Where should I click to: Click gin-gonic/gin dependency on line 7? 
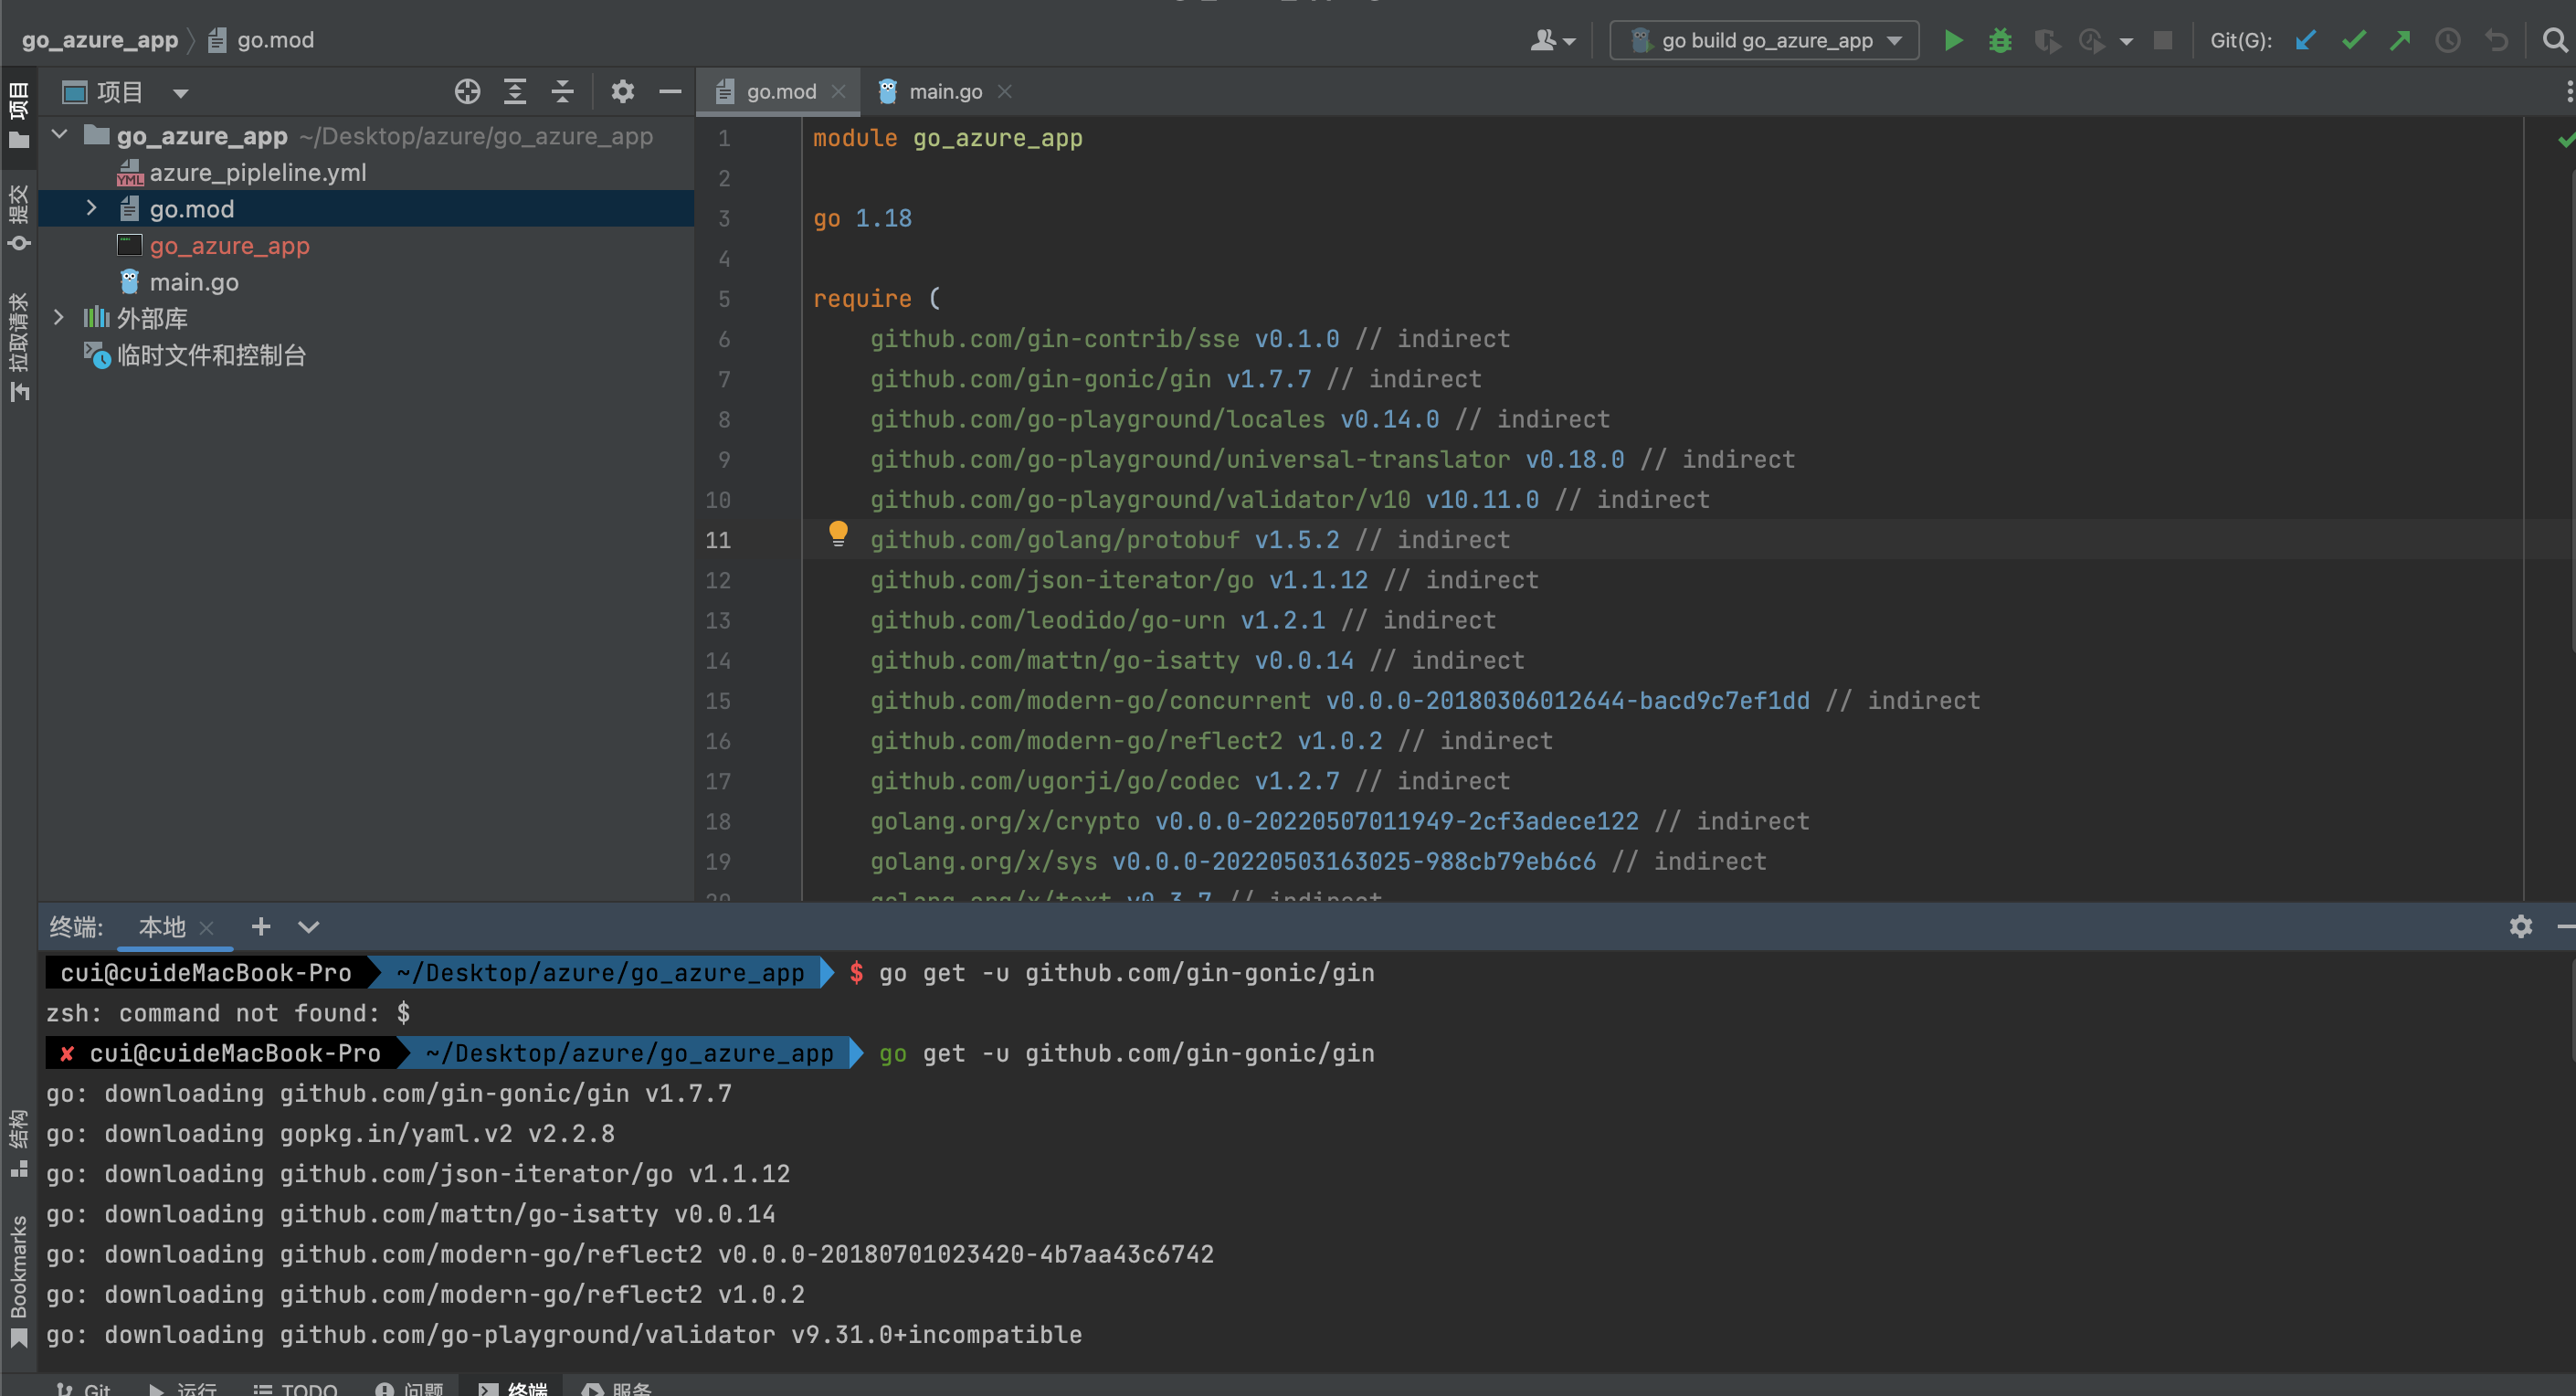coord(1040,379)
